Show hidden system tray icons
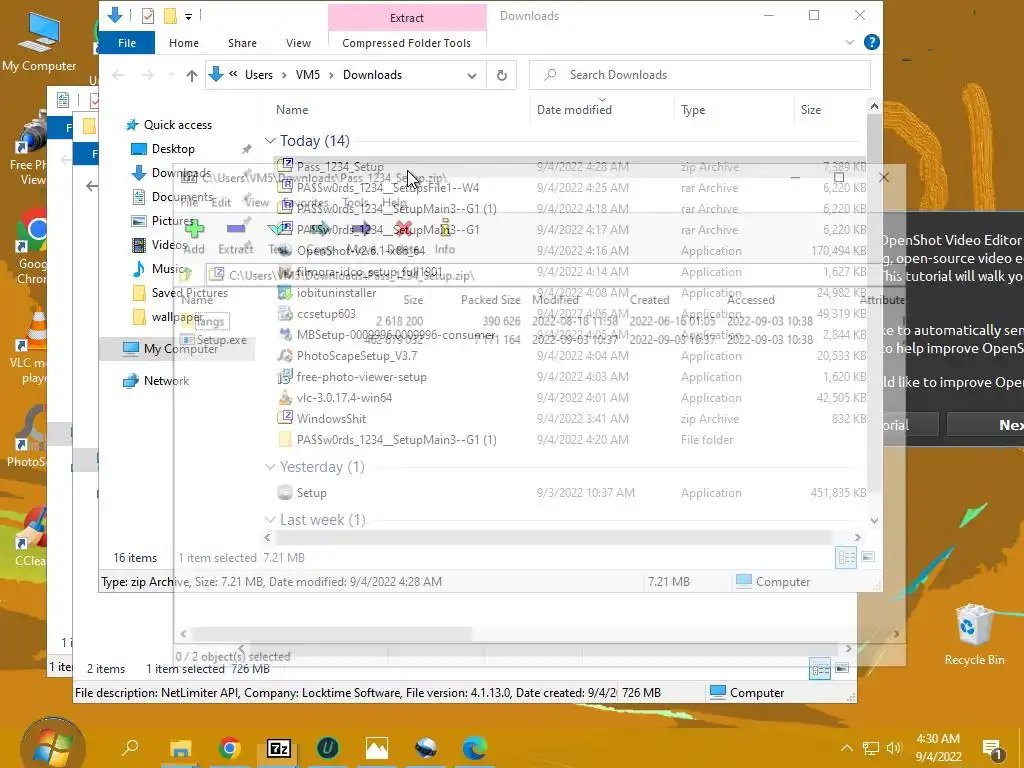This screenshot has width=1024, height=768. (846, 748)
